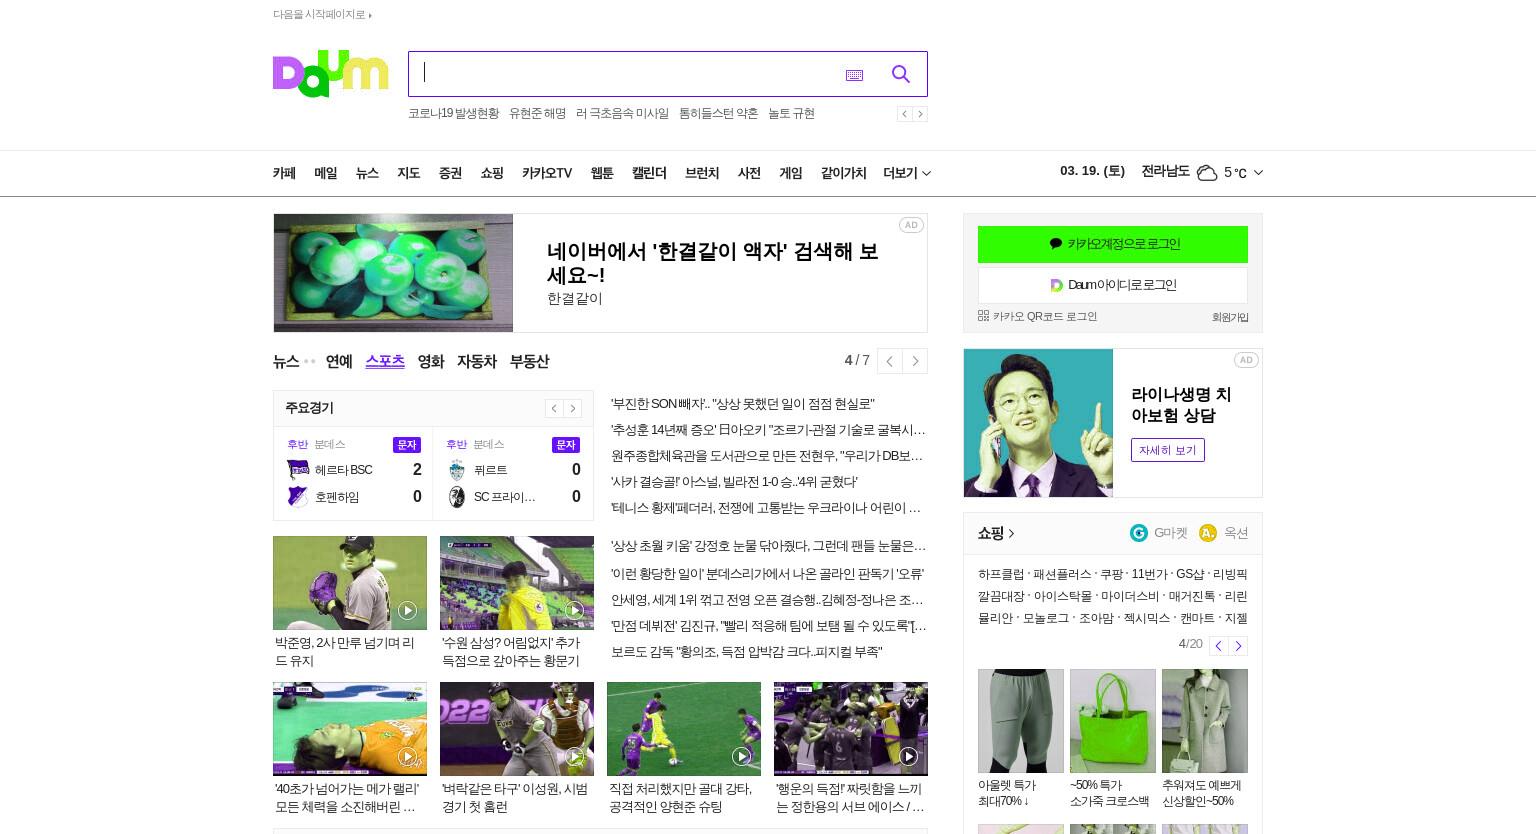Expand the 더보기 menu

click(907, 173)
